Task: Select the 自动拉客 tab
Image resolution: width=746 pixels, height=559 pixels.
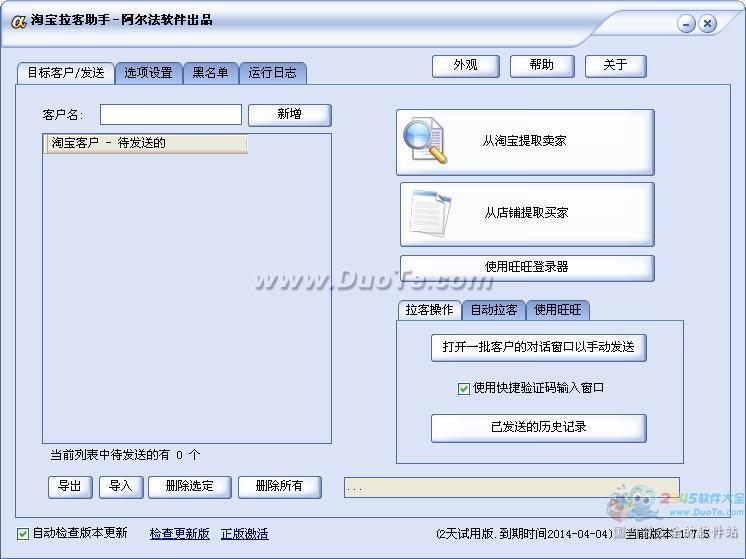Action: point(494,310)
